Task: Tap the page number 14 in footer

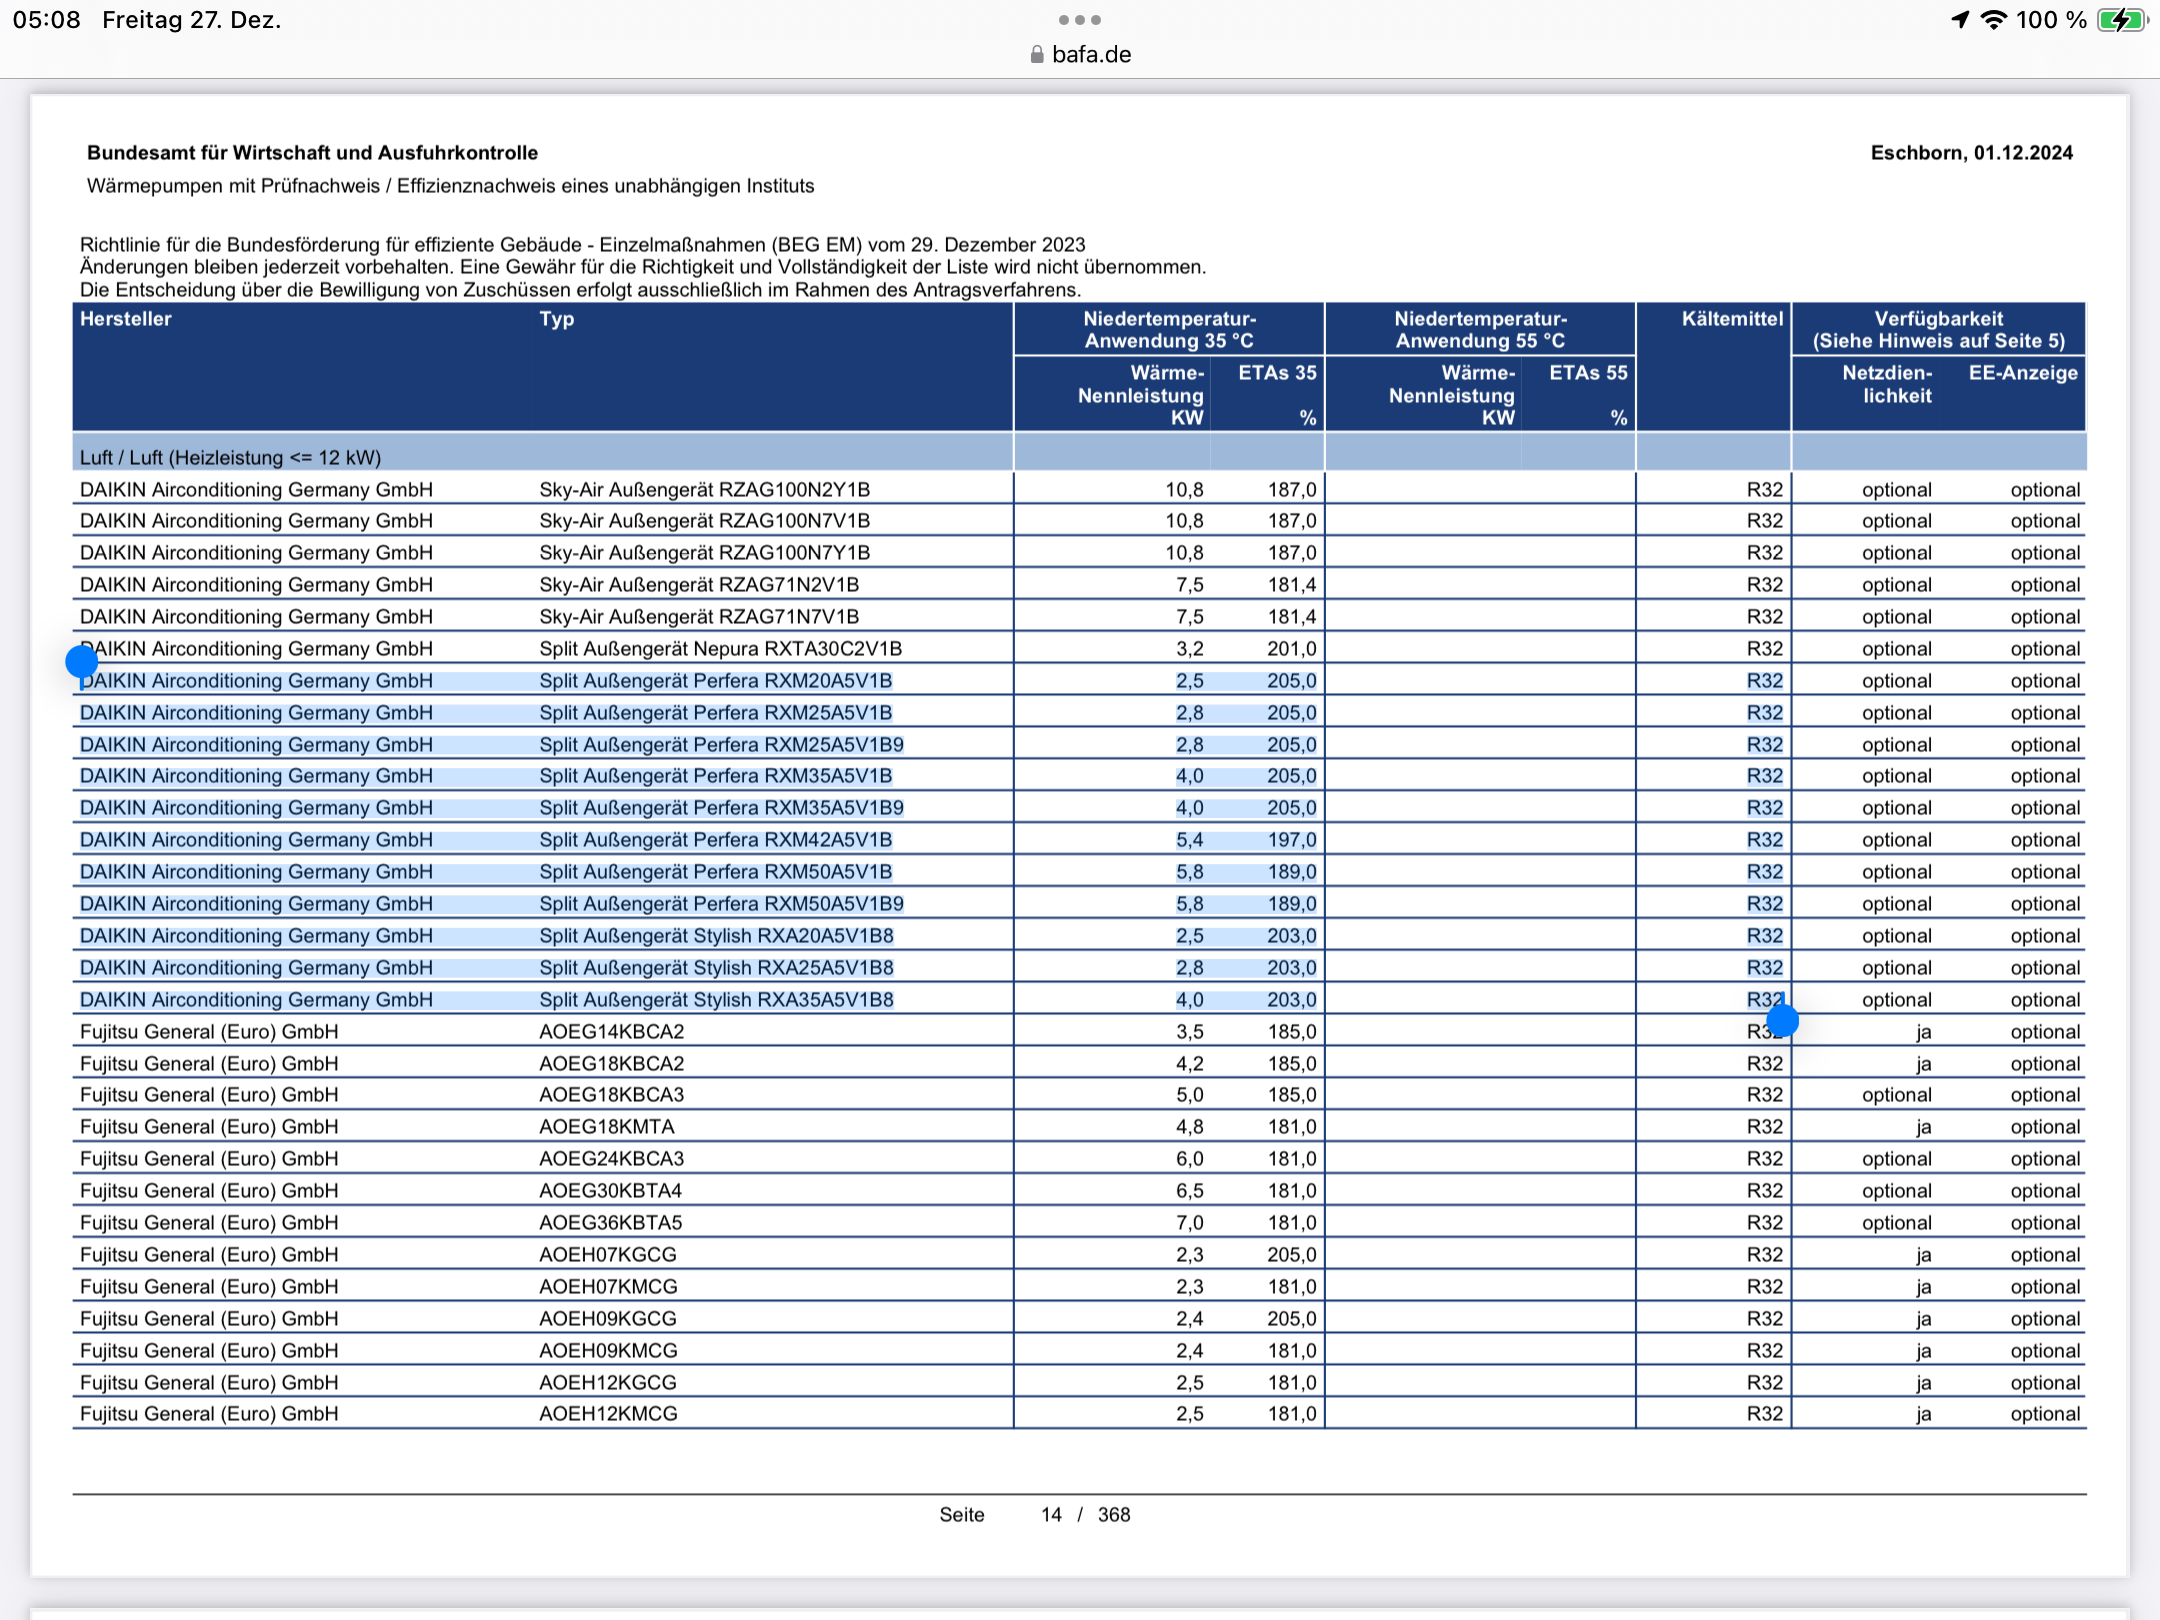Action: [1051, 1514]
